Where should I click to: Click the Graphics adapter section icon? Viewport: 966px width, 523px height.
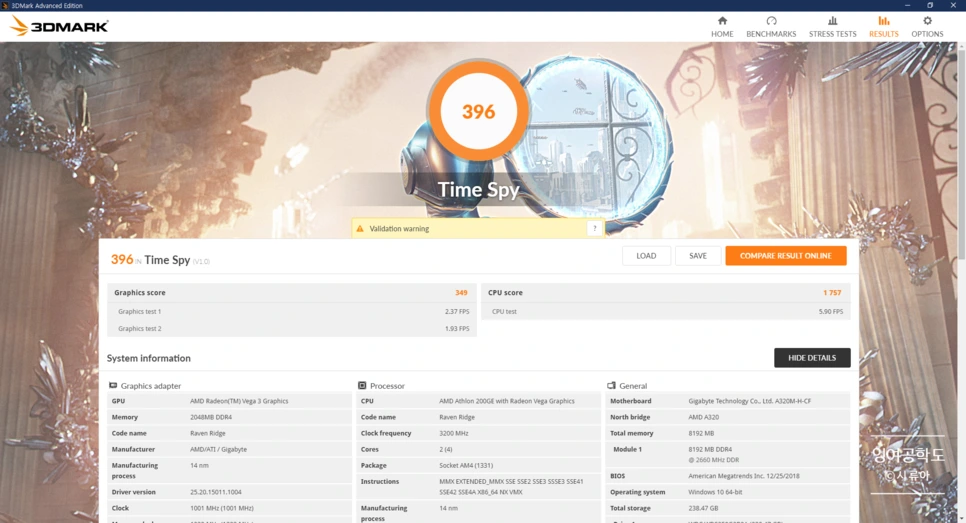pyautogui.click(x=113, y=386)
